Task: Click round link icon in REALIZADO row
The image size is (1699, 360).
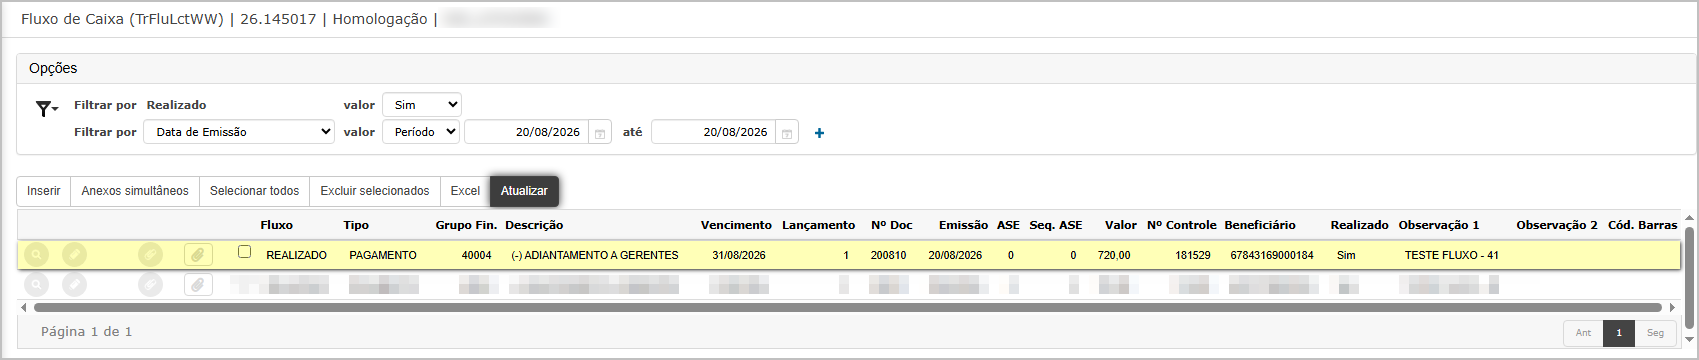Action: (150, 255)
